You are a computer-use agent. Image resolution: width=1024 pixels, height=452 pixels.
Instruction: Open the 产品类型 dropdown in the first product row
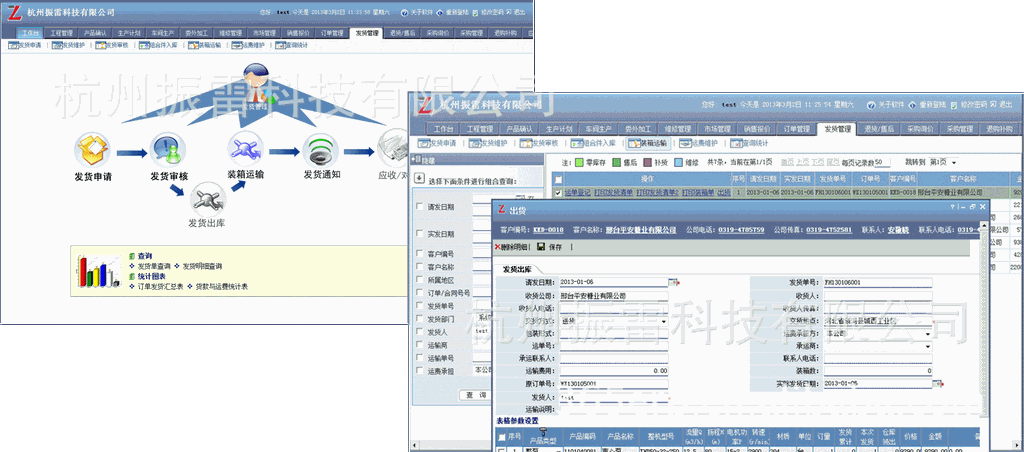point(557,450)
